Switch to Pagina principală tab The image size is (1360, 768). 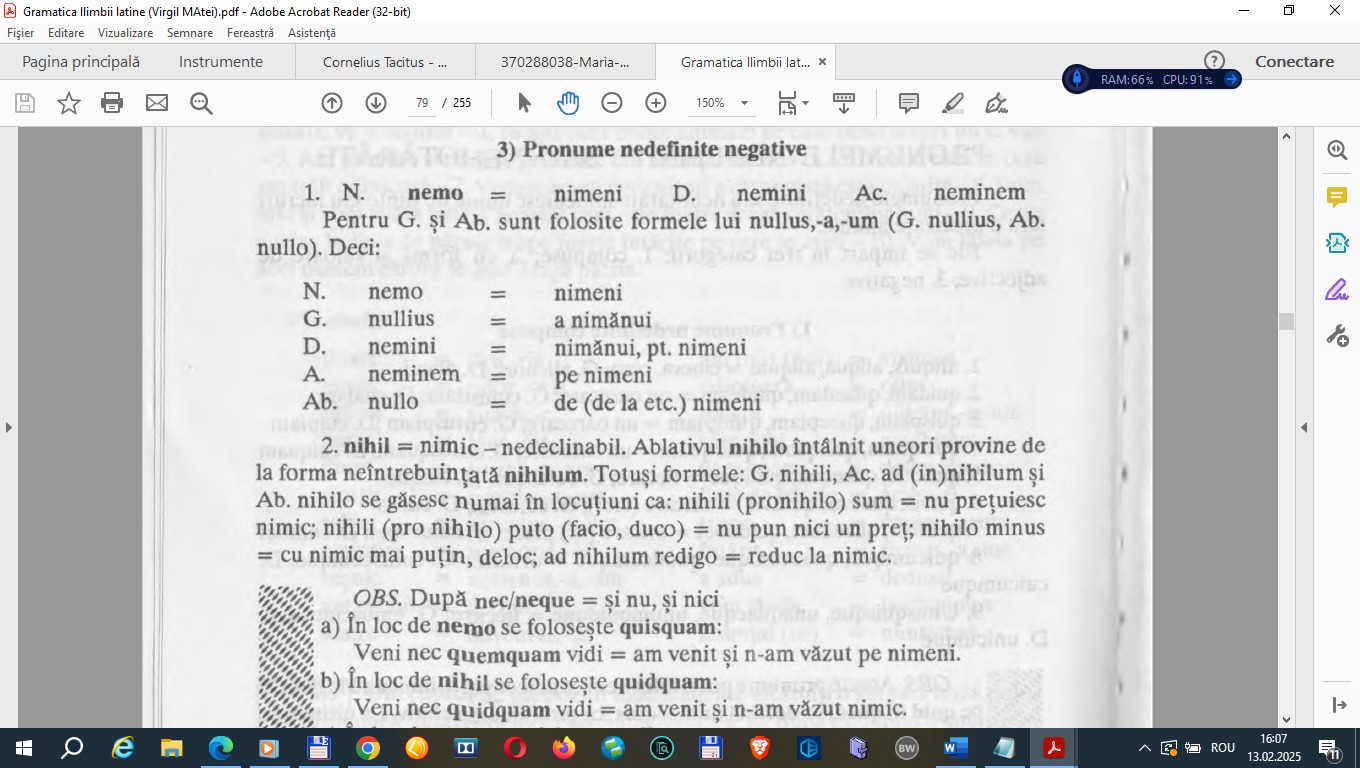pyautogui.click(x=81, y=62)
